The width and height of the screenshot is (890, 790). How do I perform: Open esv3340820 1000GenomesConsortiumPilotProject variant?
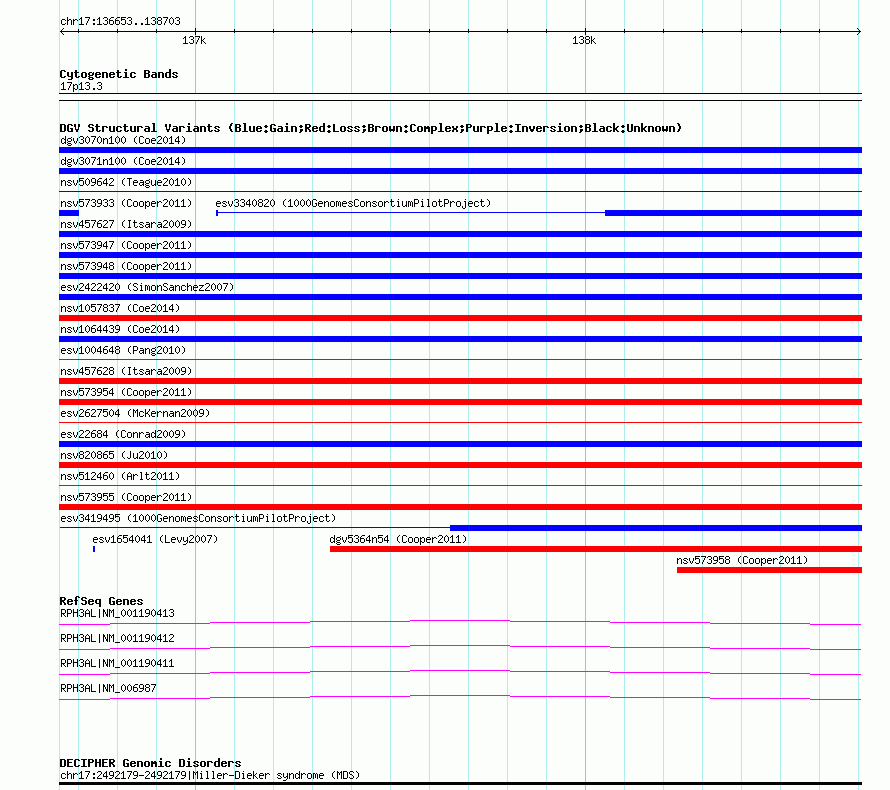click(353, 203)
